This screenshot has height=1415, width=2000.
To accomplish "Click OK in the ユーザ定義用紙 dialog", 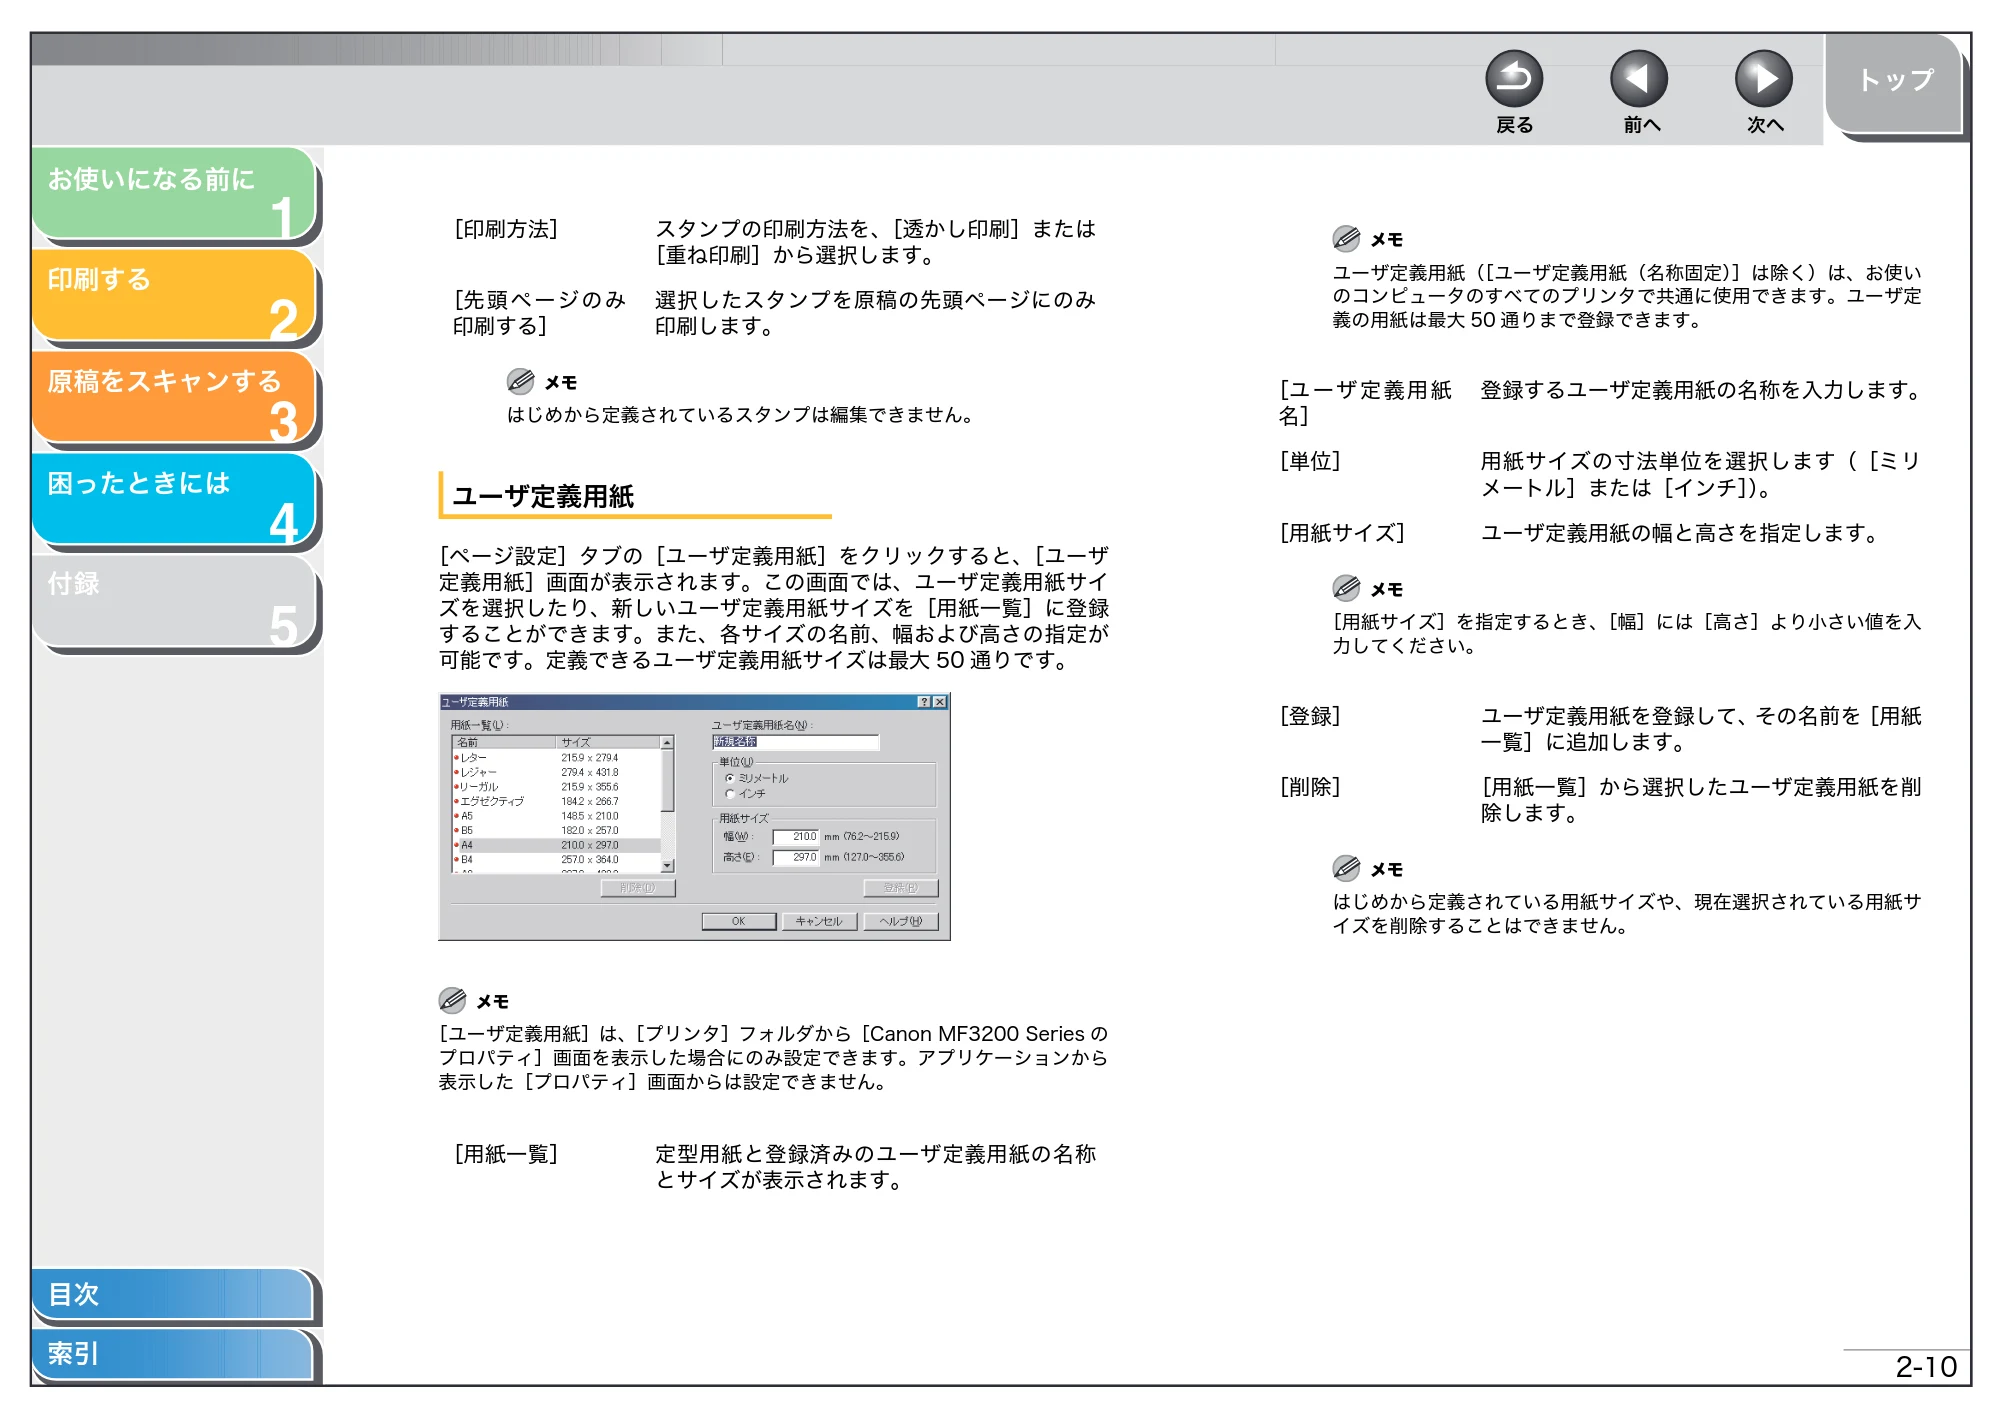I will pos(739,921).
